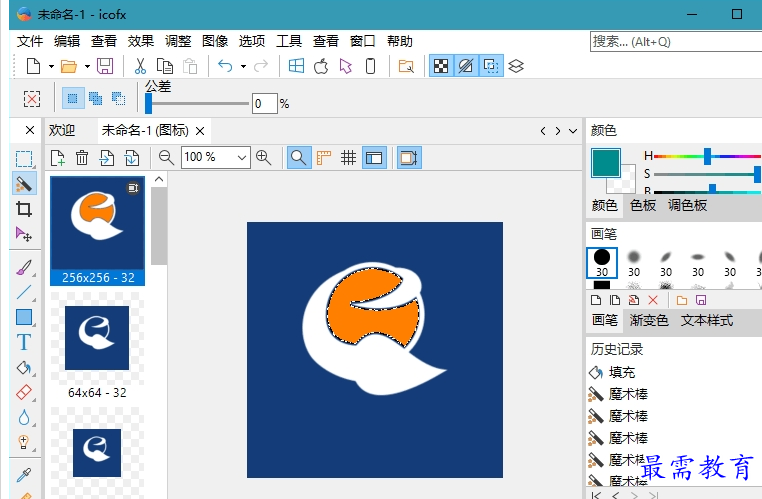Toggle the rulers display button

(324, 157)
